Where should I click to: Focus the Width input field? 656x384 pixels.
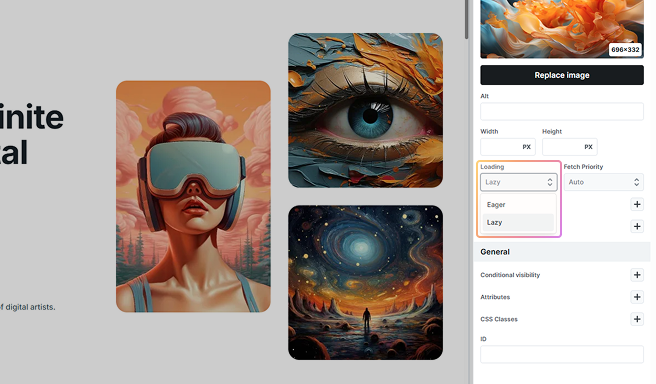(x=507, y=147)
